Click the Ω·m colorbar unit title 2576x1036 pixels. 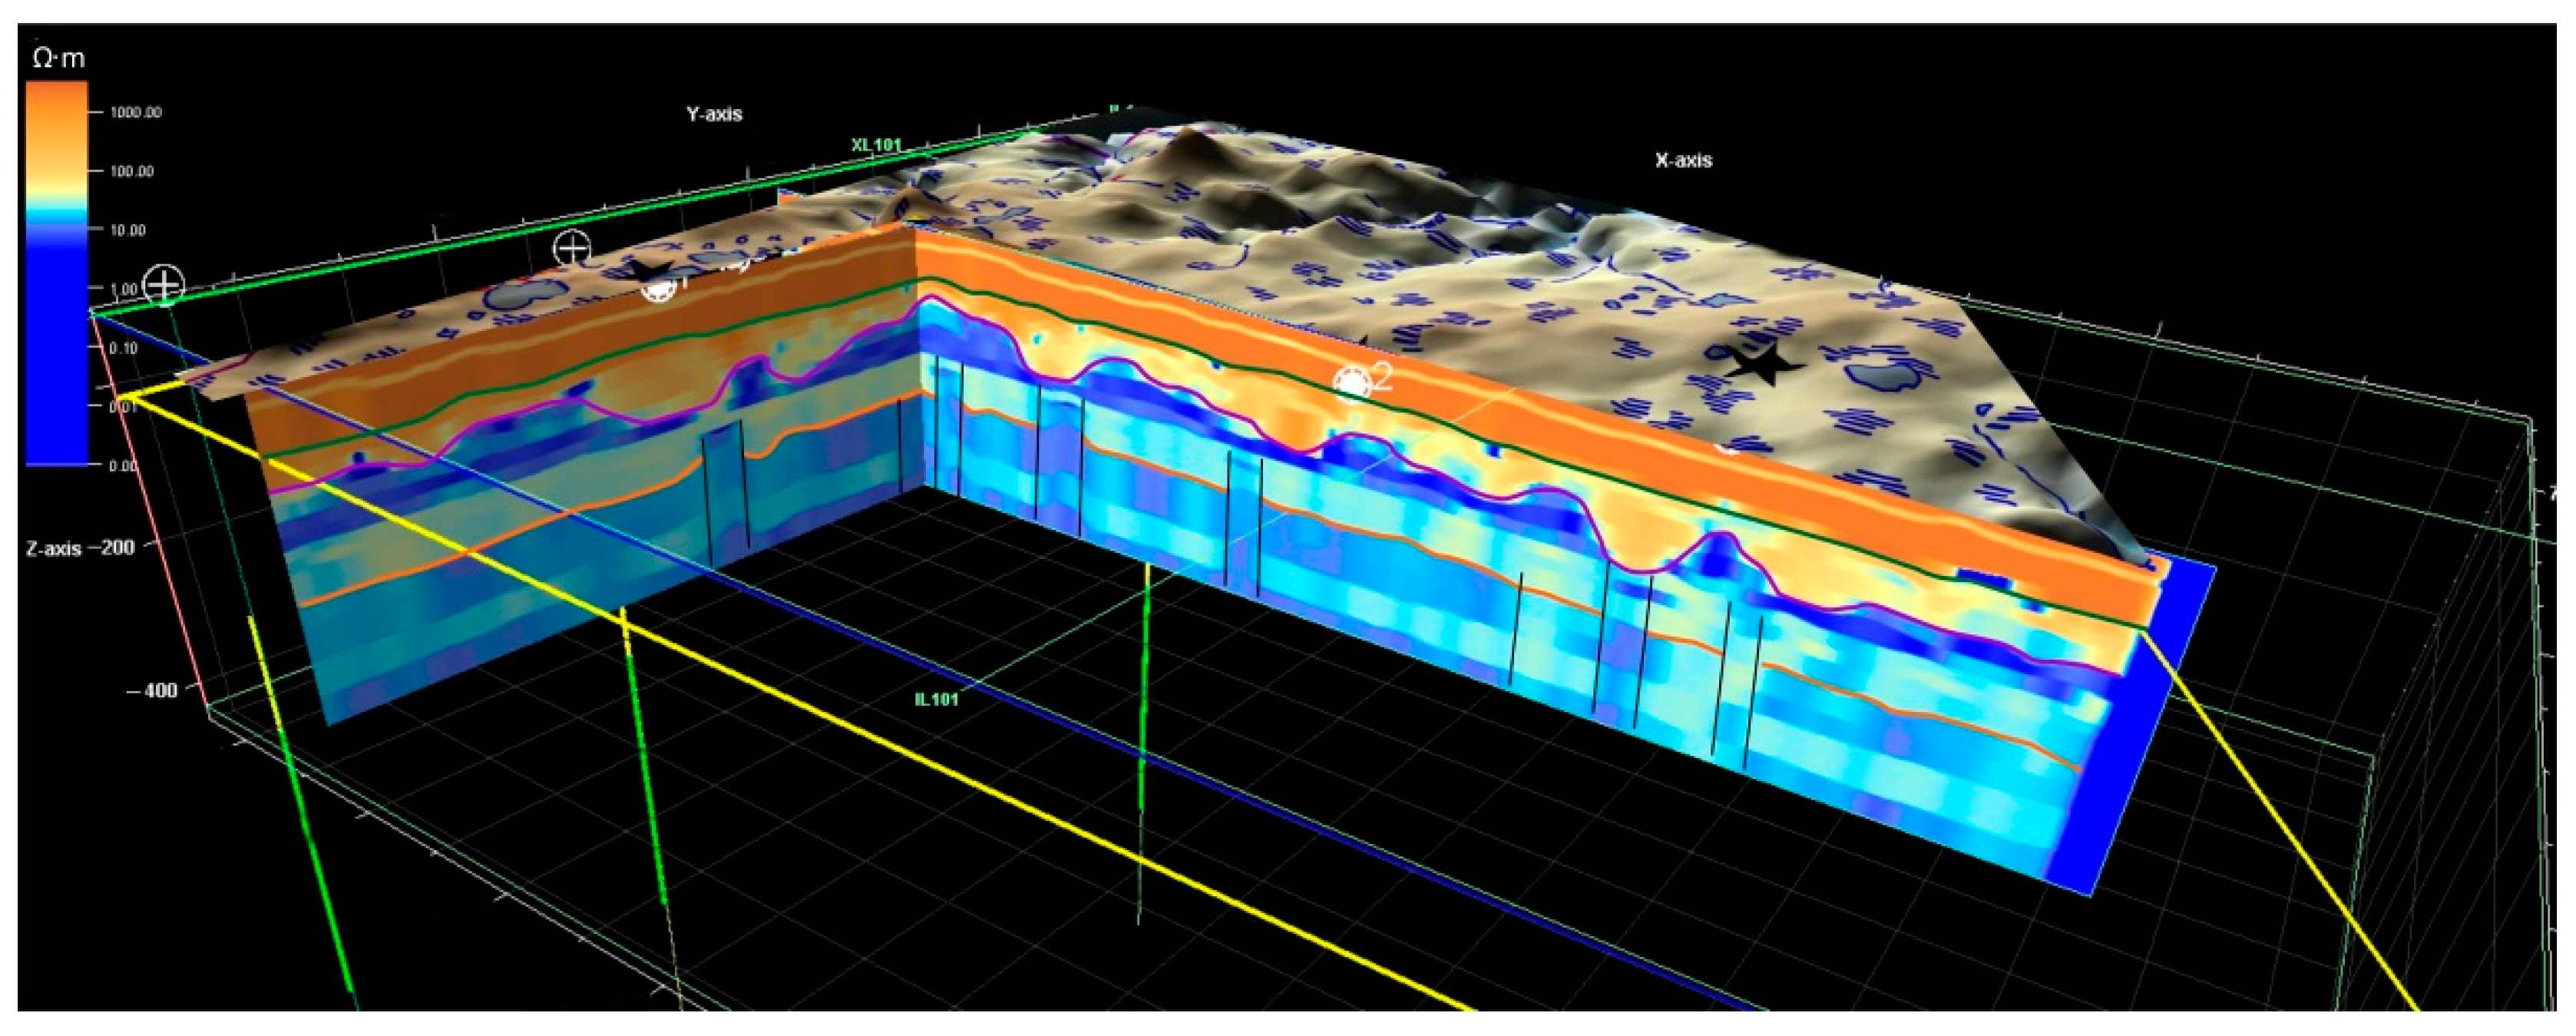(58, 59)
